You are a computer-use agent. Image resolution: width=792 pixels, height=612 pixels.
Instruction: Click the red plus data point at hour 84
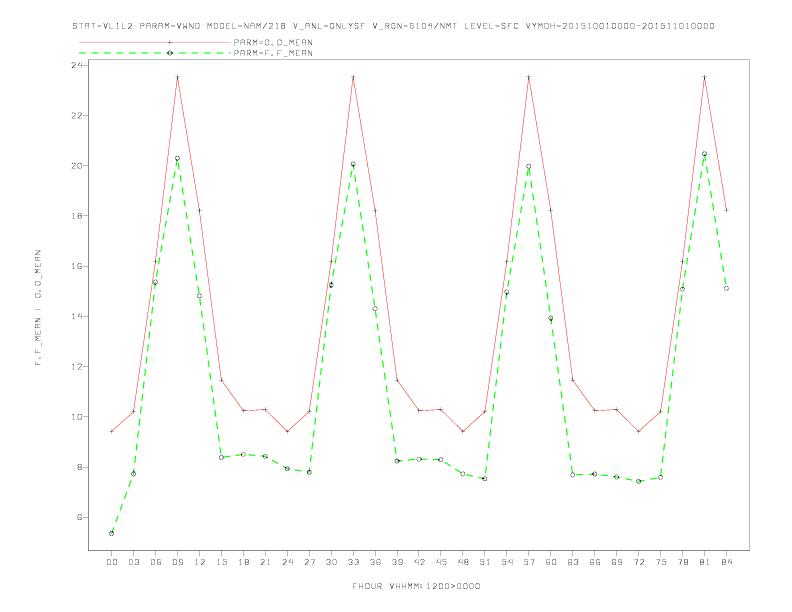(726, 210)
